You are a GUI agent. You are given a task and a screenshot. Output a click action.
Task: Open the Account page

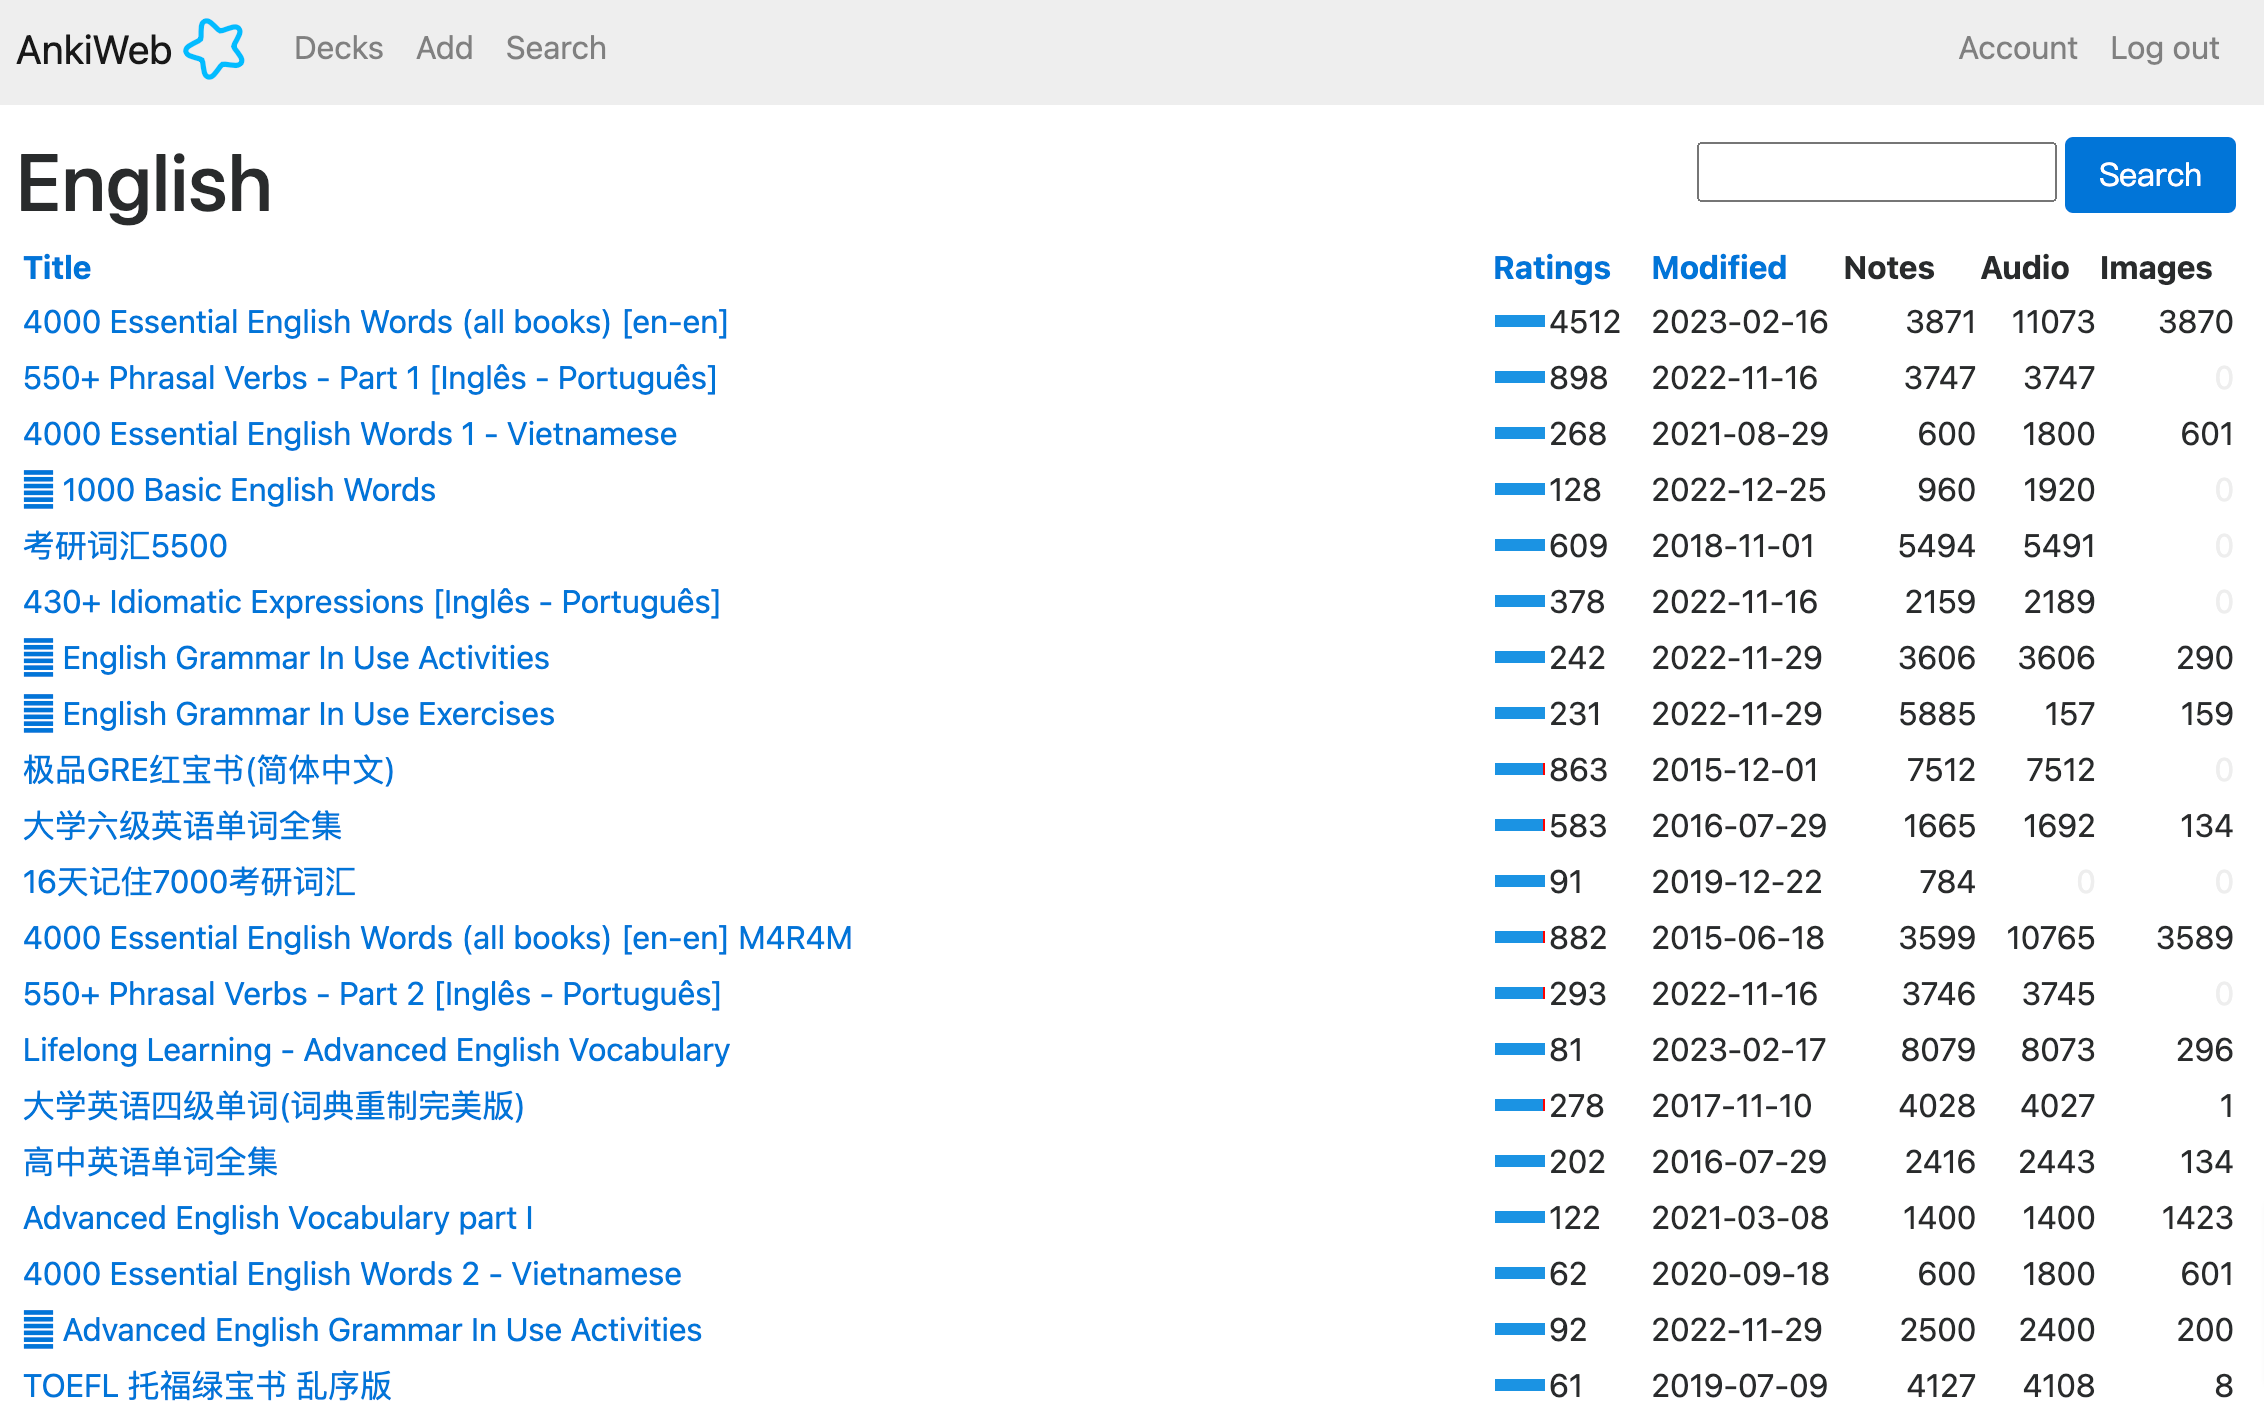(2017, 48)
